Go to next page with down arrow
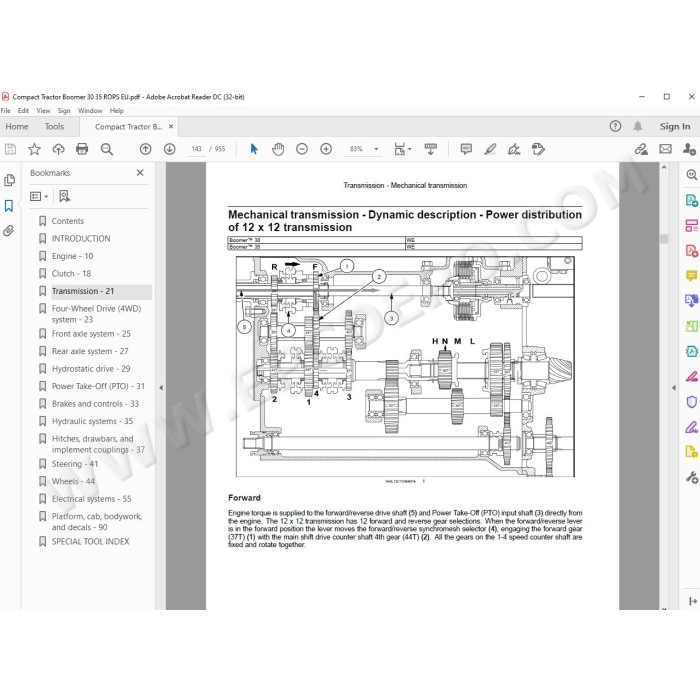This screenshot has width=700, height=700. (x=170, y=149)
